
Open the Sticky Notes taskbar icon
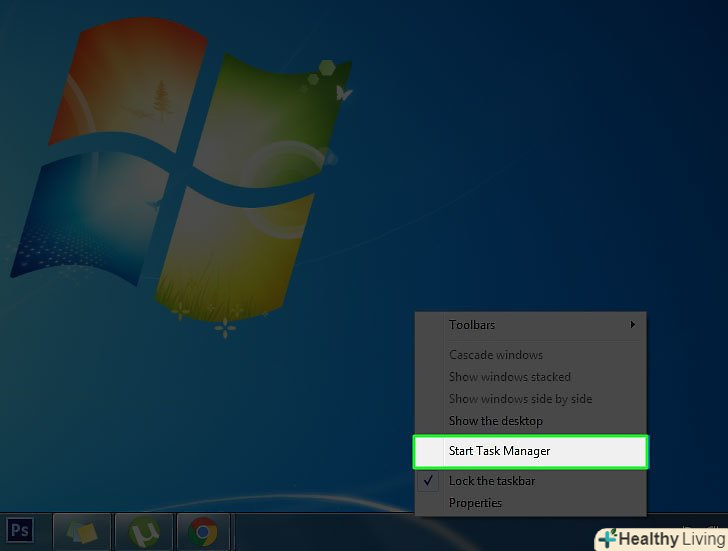coord(82,532)
